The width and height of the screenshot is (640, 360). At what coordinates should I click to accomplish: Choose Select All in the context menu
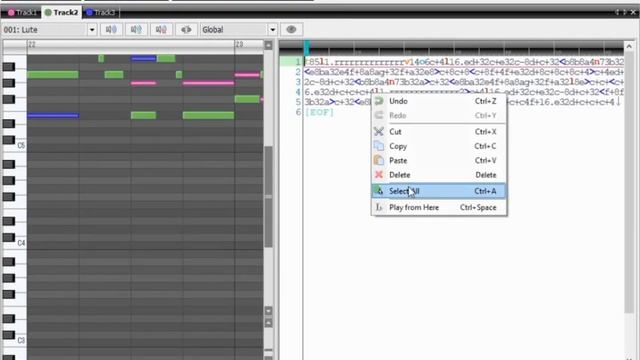439,191
